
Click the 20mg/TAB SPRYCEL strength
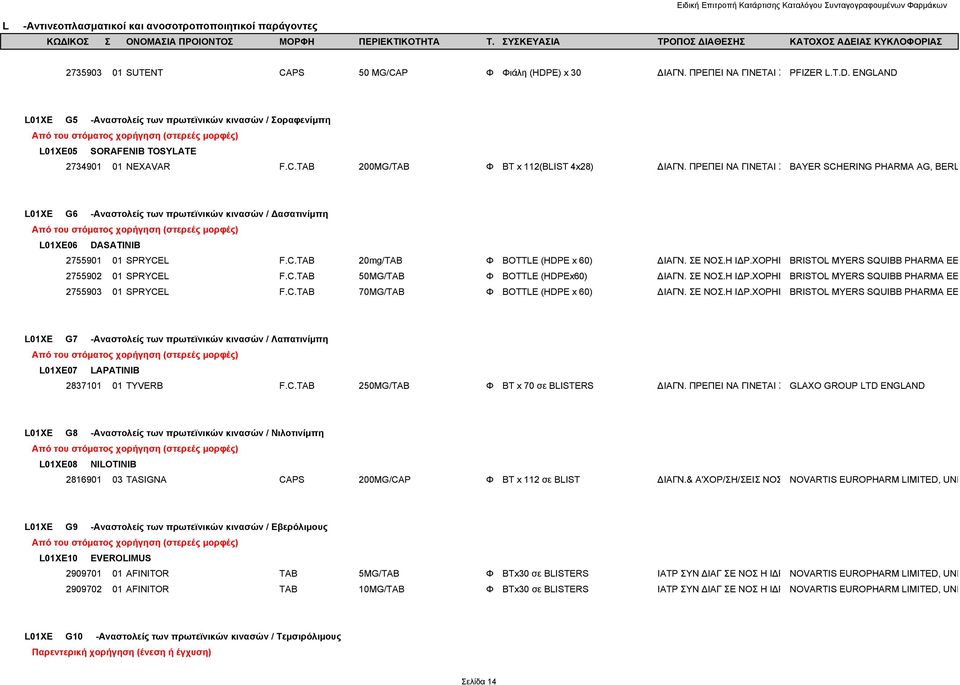380,261
